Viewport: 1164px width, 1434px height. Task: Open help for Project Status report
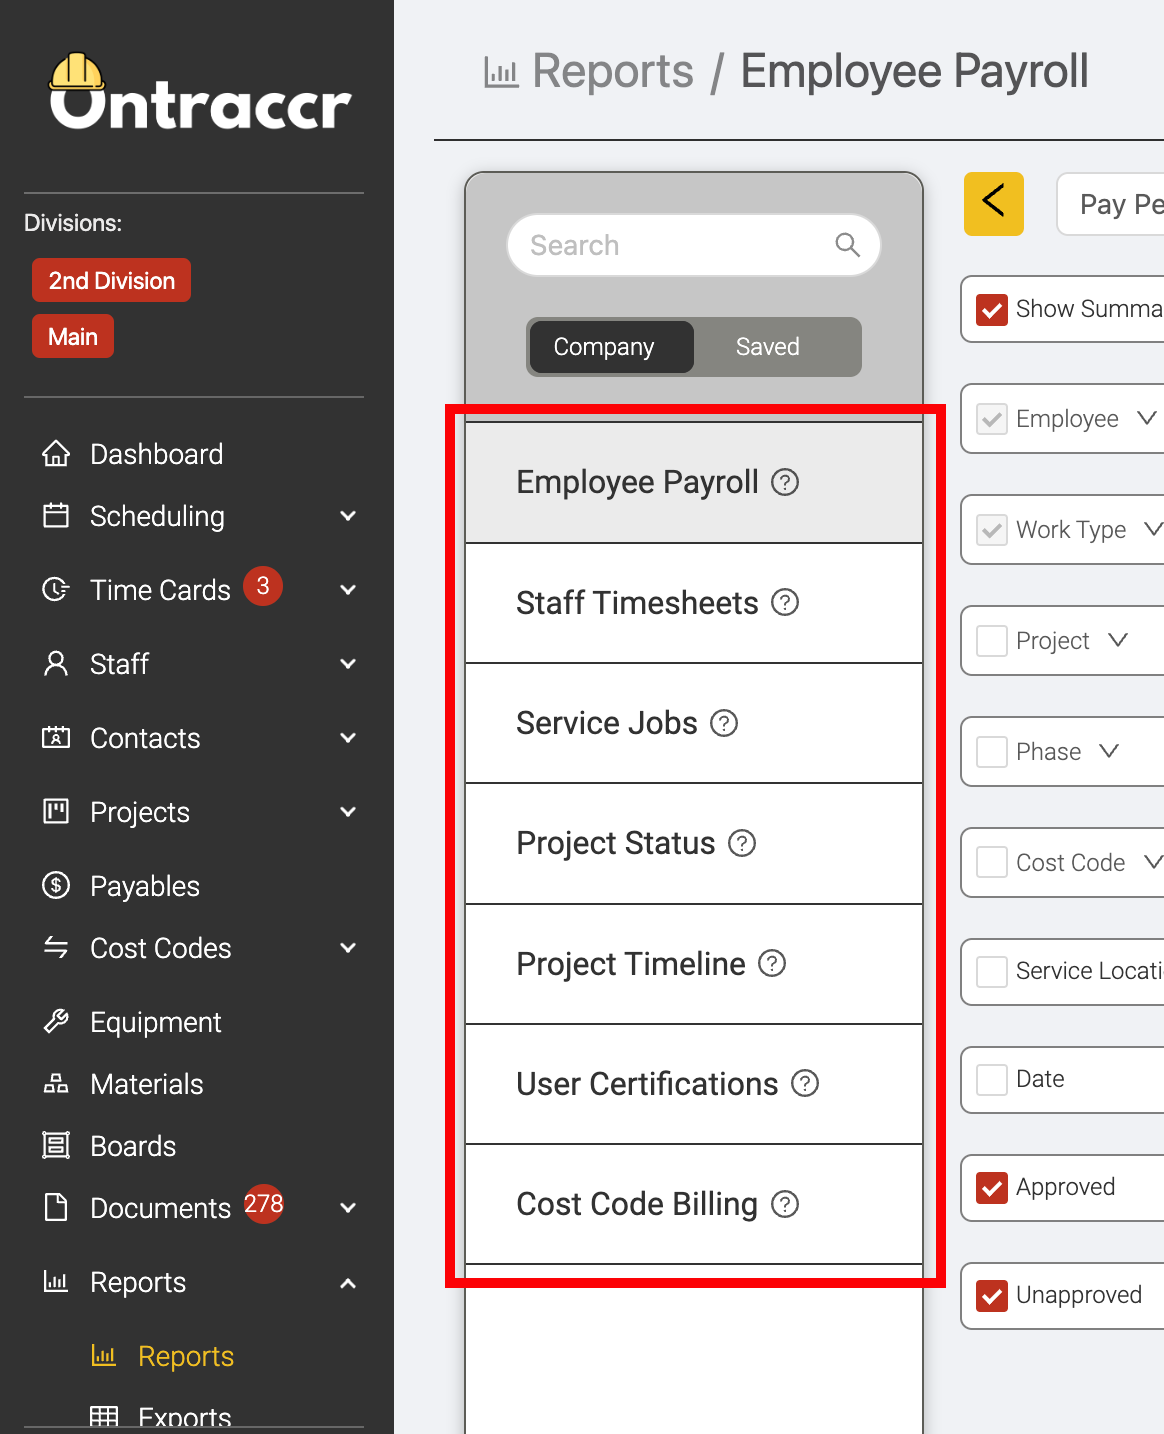[742, 844]
